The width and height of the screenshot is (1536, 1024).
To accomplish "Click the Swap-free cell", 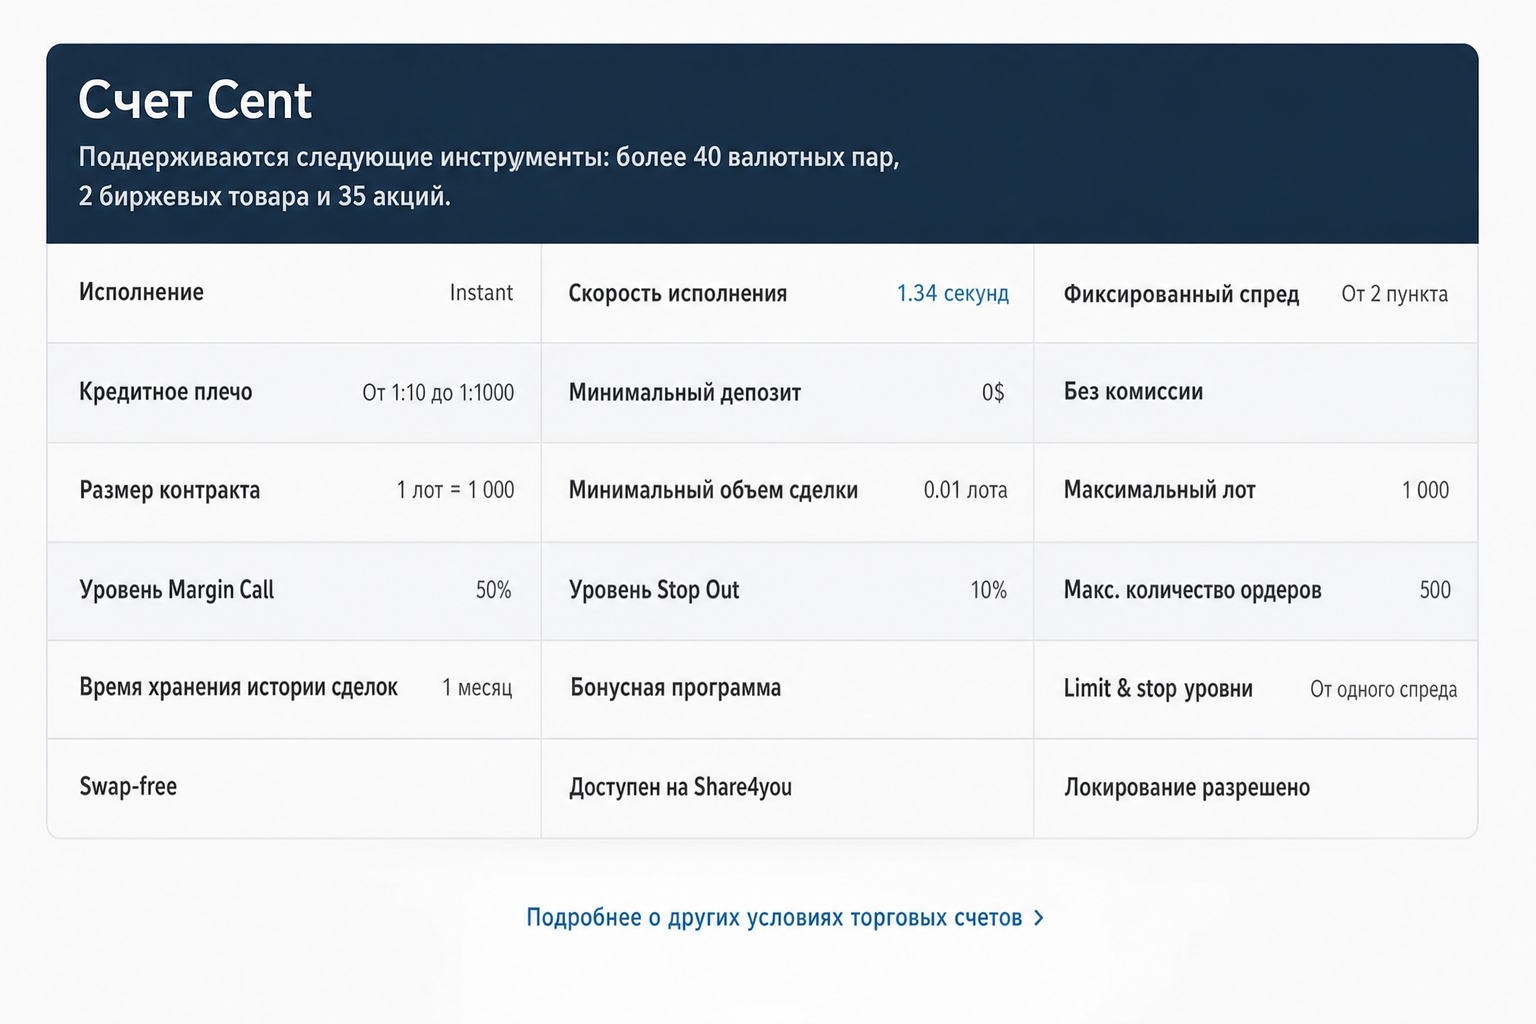I will click(x=294, y=788).
